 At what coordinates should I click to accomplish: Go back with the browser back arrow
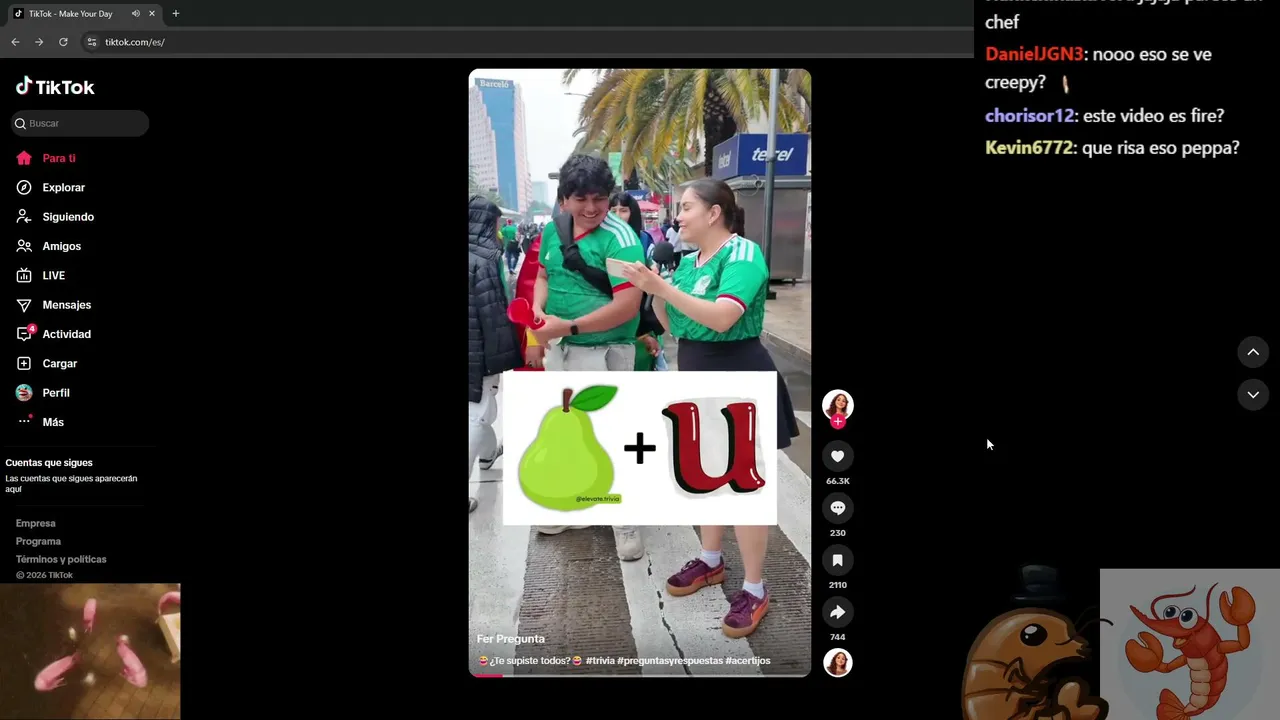tap(15, 42)
